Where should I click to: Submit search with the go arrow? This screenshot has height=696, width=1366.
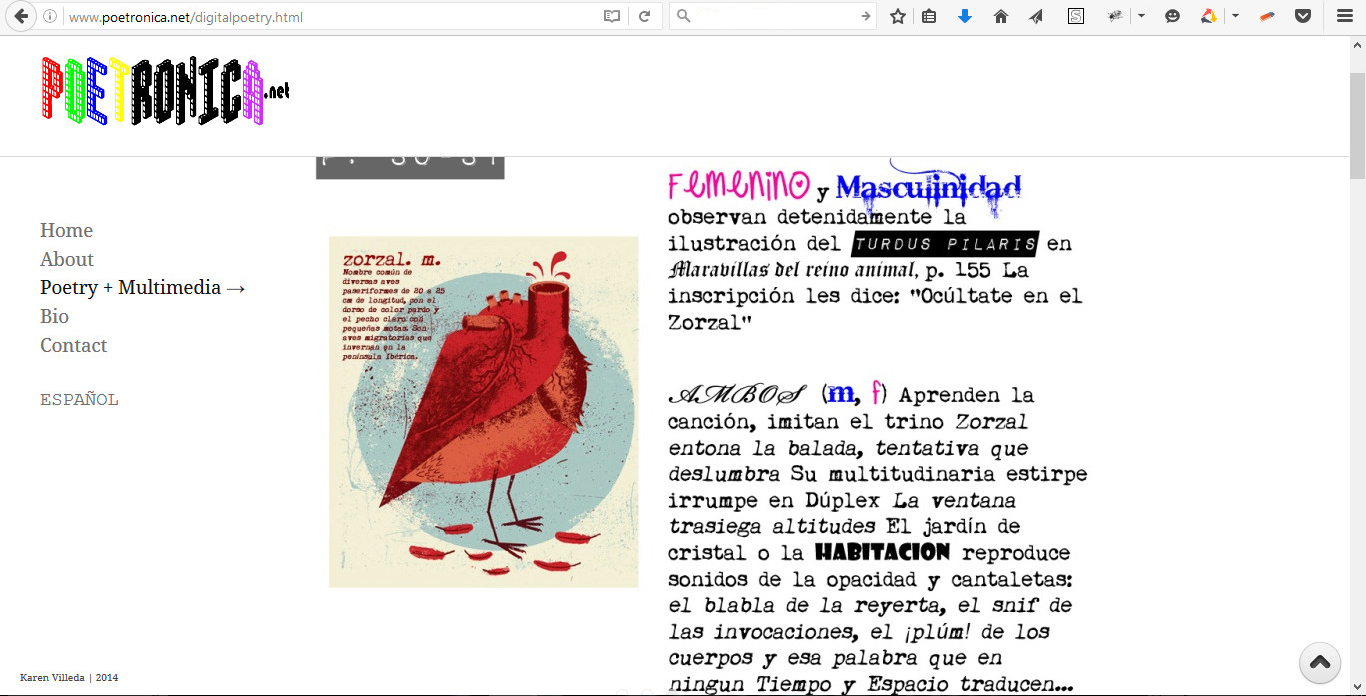pyautogui.click(x=866, y=17)
